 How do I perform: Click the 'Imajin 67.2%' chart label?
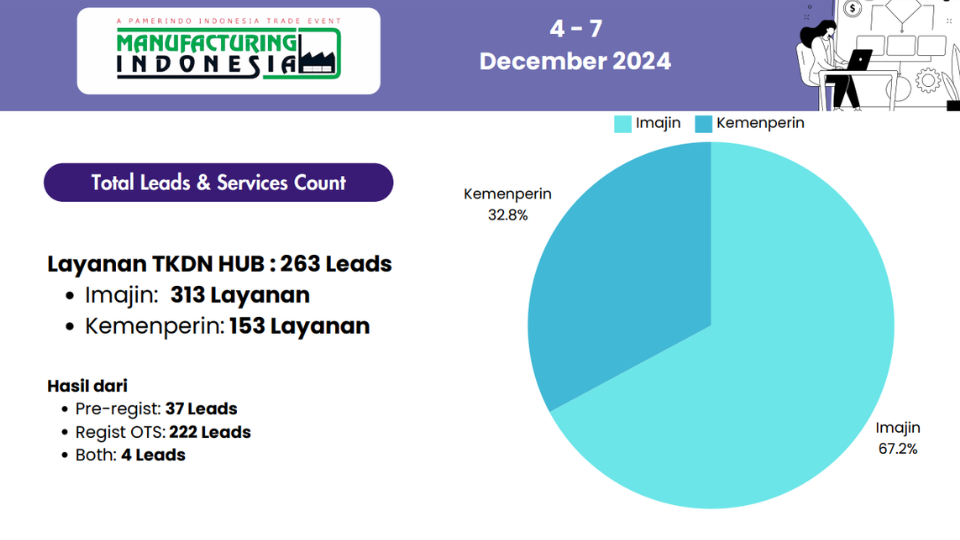898,438
